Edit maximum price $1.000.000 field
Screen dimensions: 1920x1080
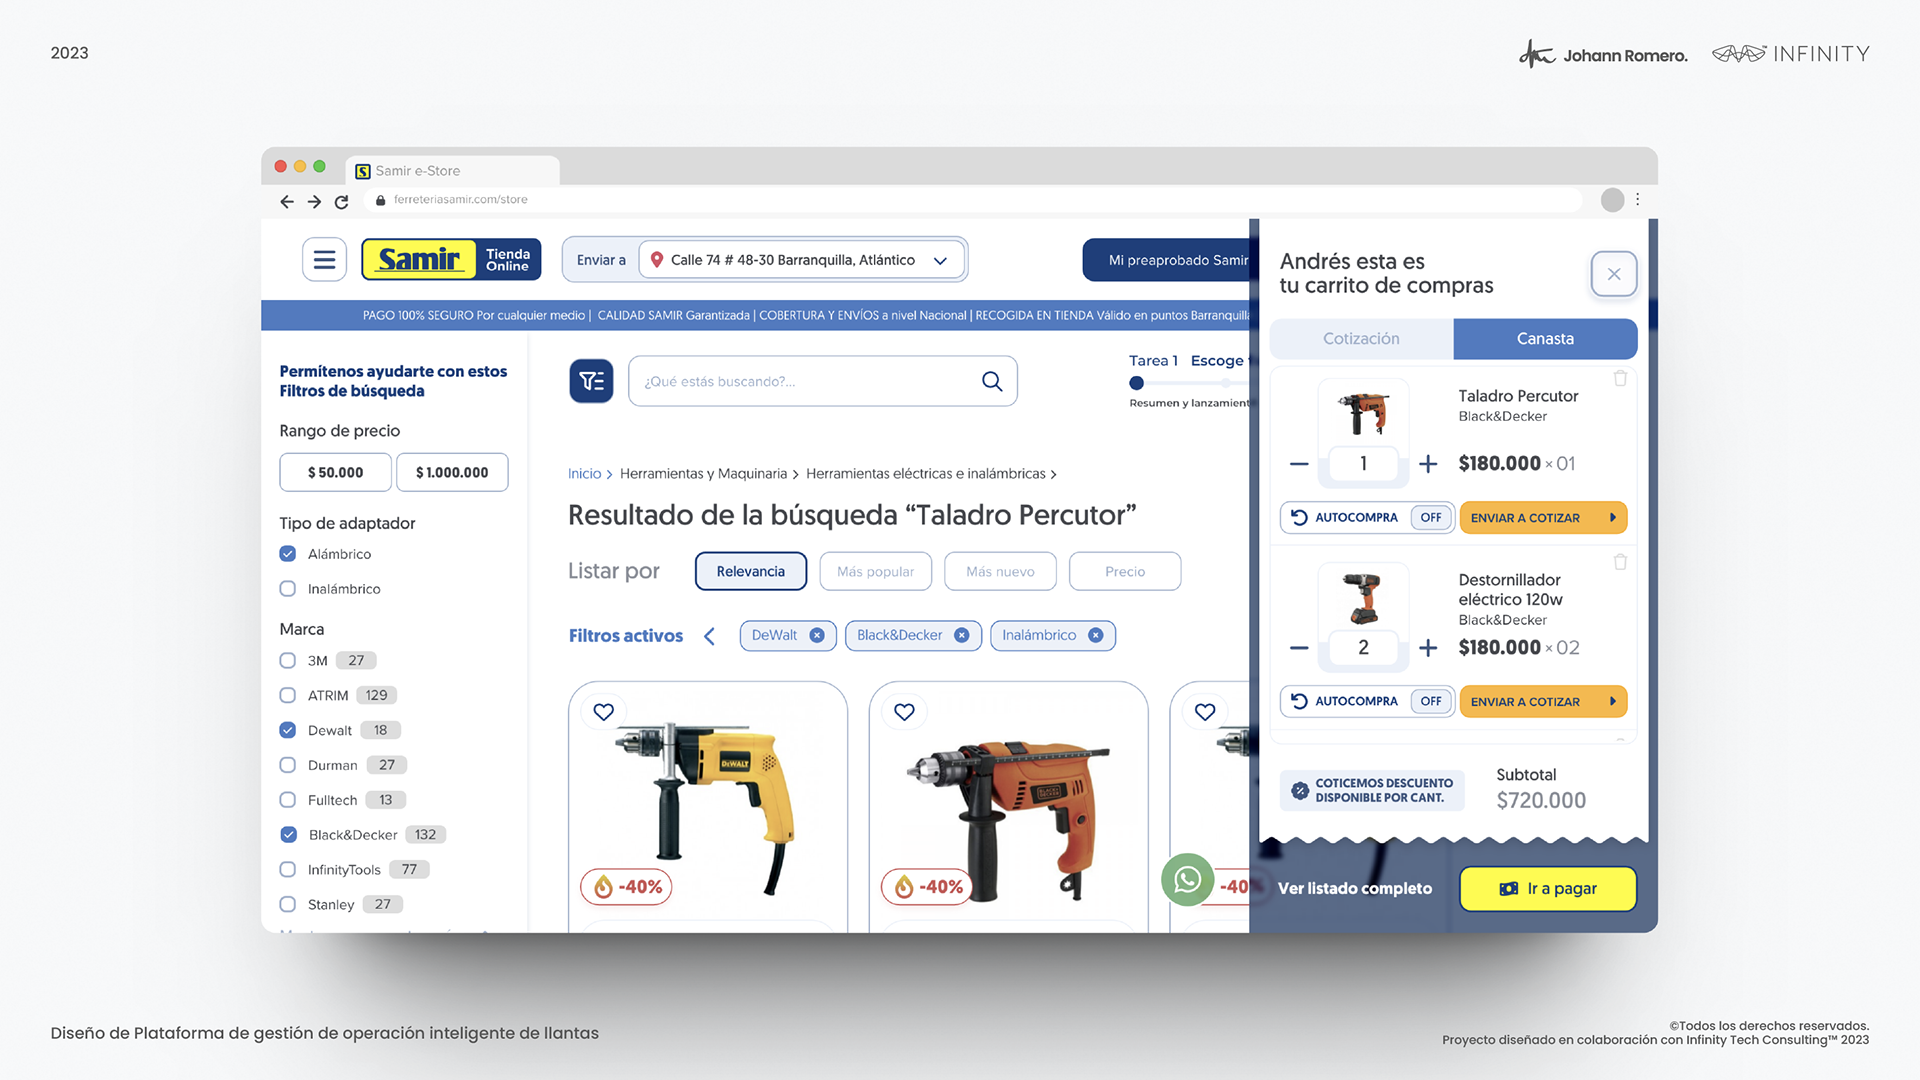click(452, 473)
